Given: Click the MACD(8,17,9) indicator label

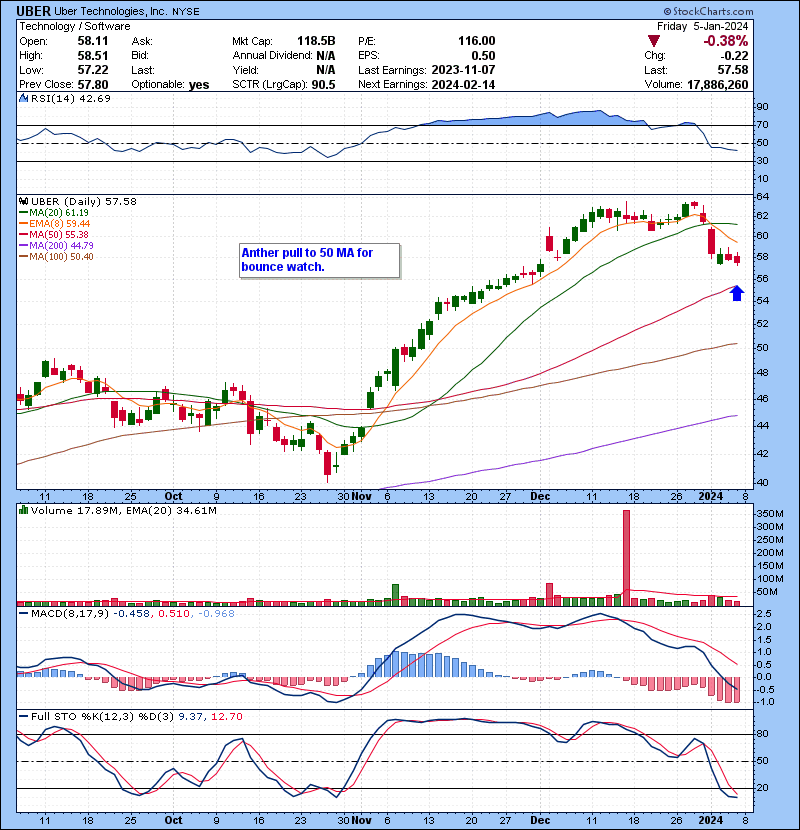Looking at the screenshot, I should point(70,614).
